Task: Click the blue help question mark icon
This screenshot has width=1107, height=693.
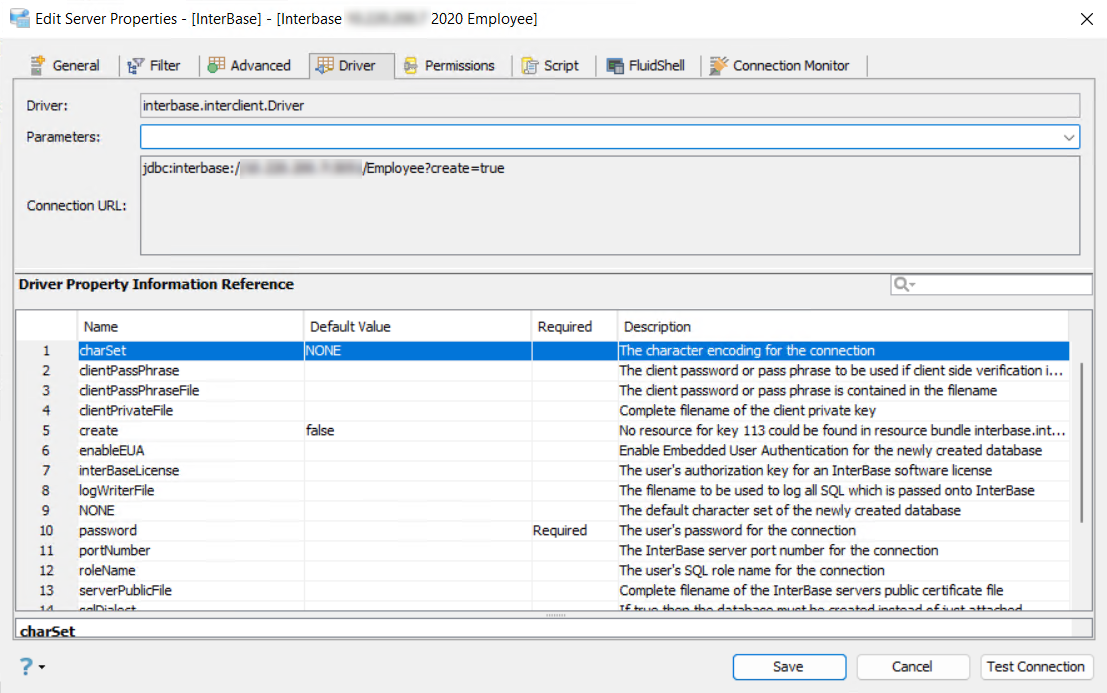Action: pos(26,666)
